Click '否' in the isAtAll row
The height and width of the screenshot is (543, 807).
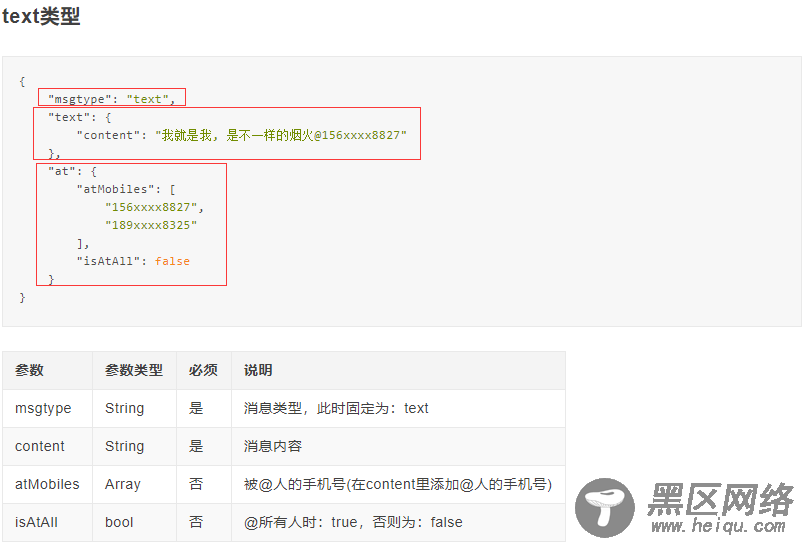click(196, 522)
